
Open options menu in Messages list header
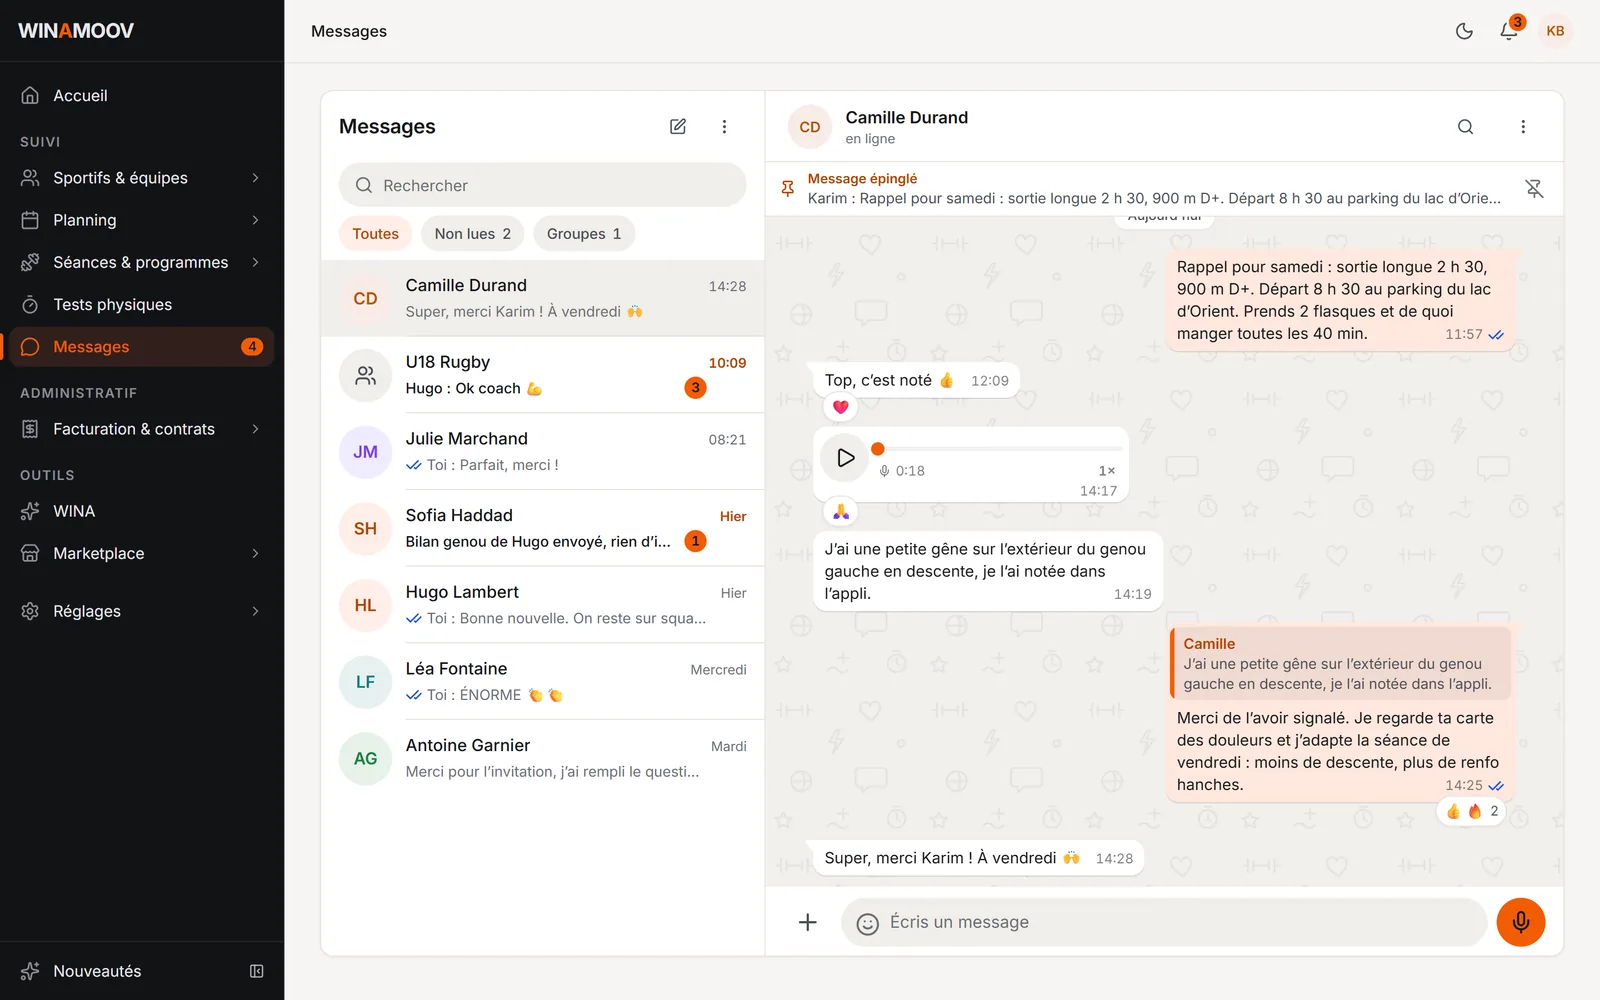pyautogui.click(x=724, y=126)
